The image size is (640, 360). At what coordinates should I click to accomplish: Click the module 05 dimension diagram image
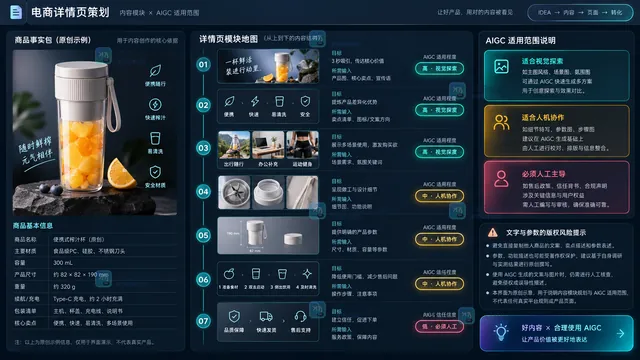[x=268, y=236]
